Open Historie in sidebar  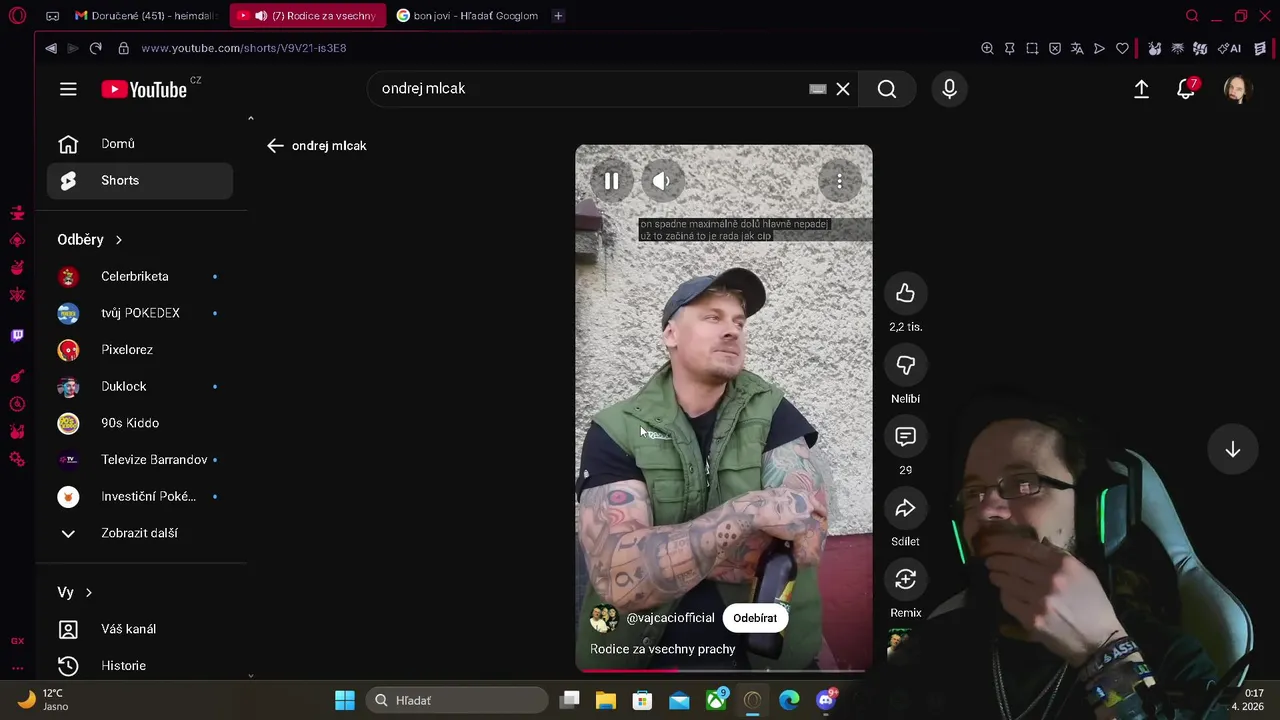tap(140, 666)
